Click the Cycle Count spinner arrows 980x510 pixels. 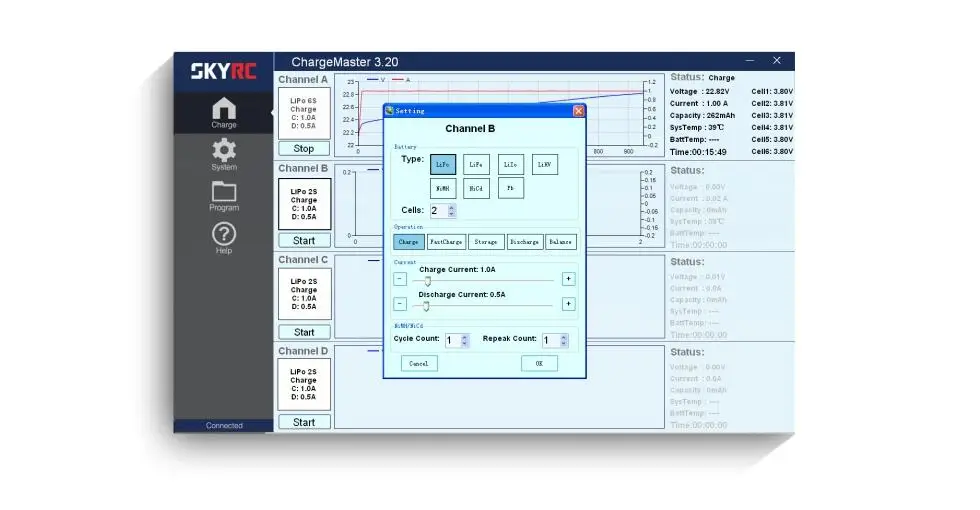coord(464,341)
